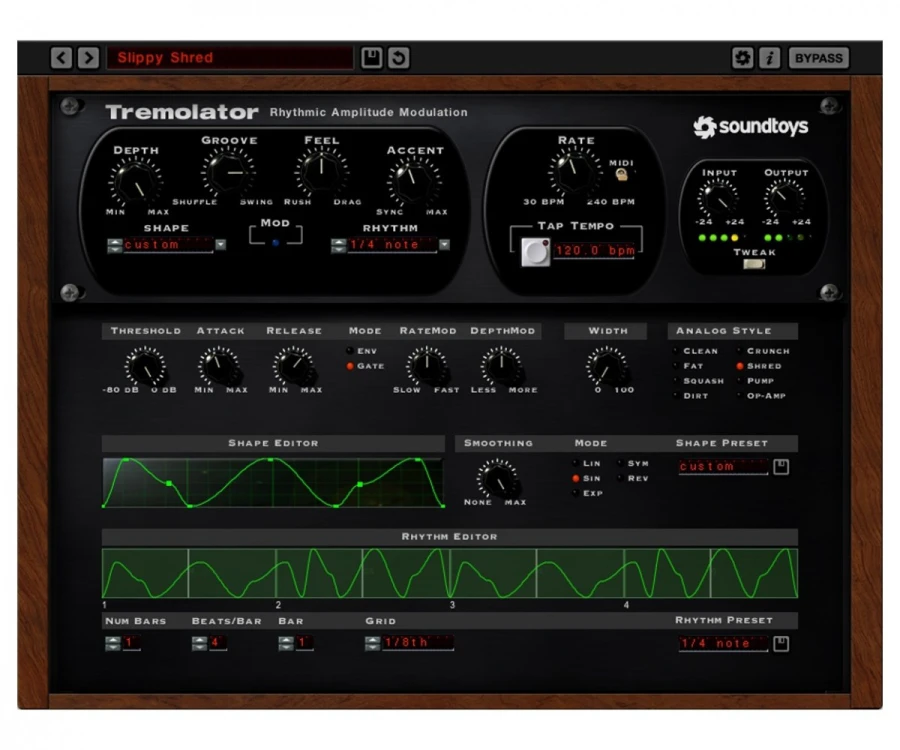Click the BYPASS button
900x750 pixels.
(x=818, y=58)
